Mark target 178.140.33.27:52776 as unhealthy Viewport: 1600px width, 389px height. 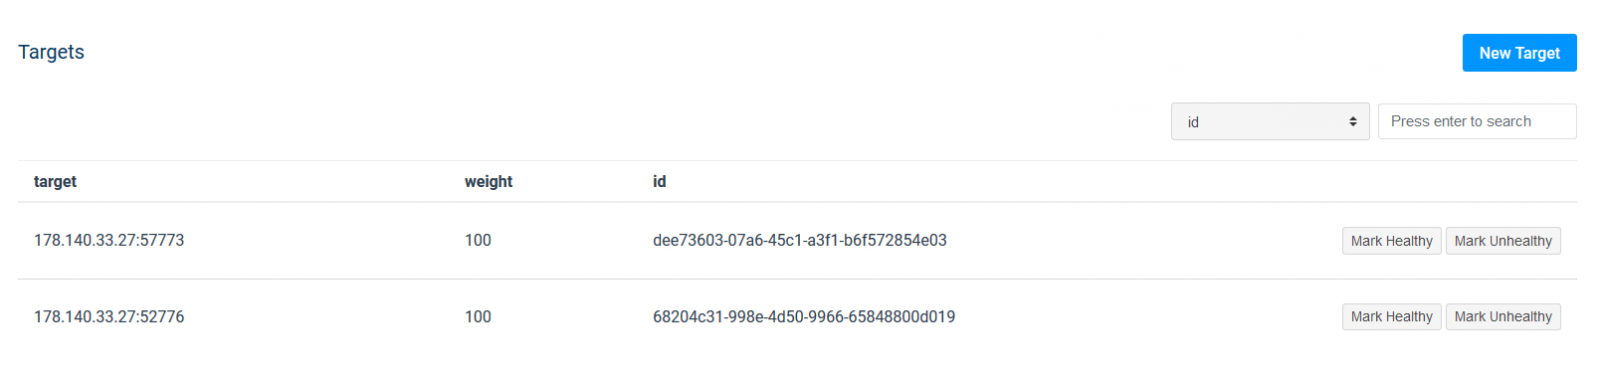(x=1503, y=317)
